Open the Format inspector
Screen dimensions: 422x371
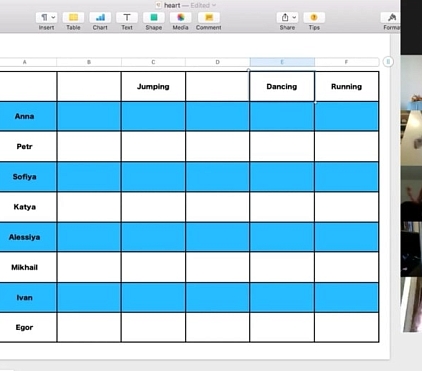[x=391, y=17]
